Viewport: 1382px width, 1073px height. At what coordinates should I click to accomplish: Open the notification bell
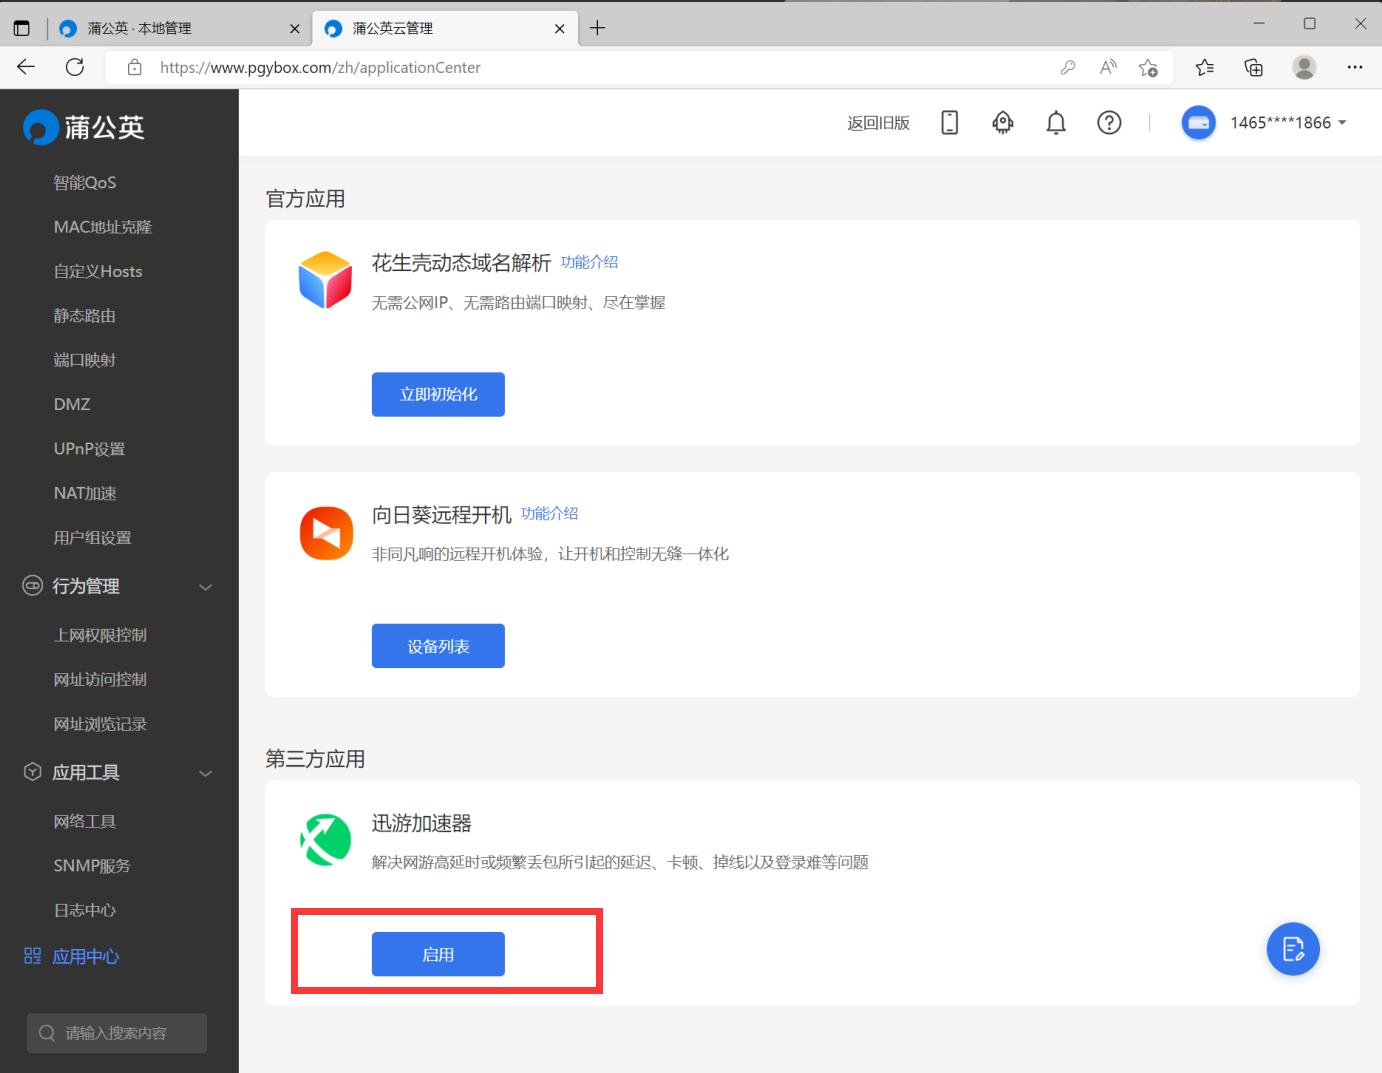click(x=1055, y=122)
